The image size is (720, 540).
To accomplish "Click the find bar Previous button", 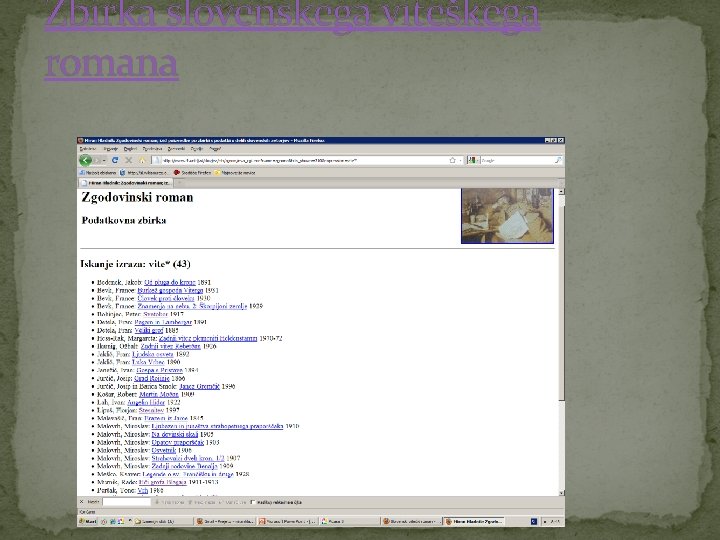I will coord(202,502).
